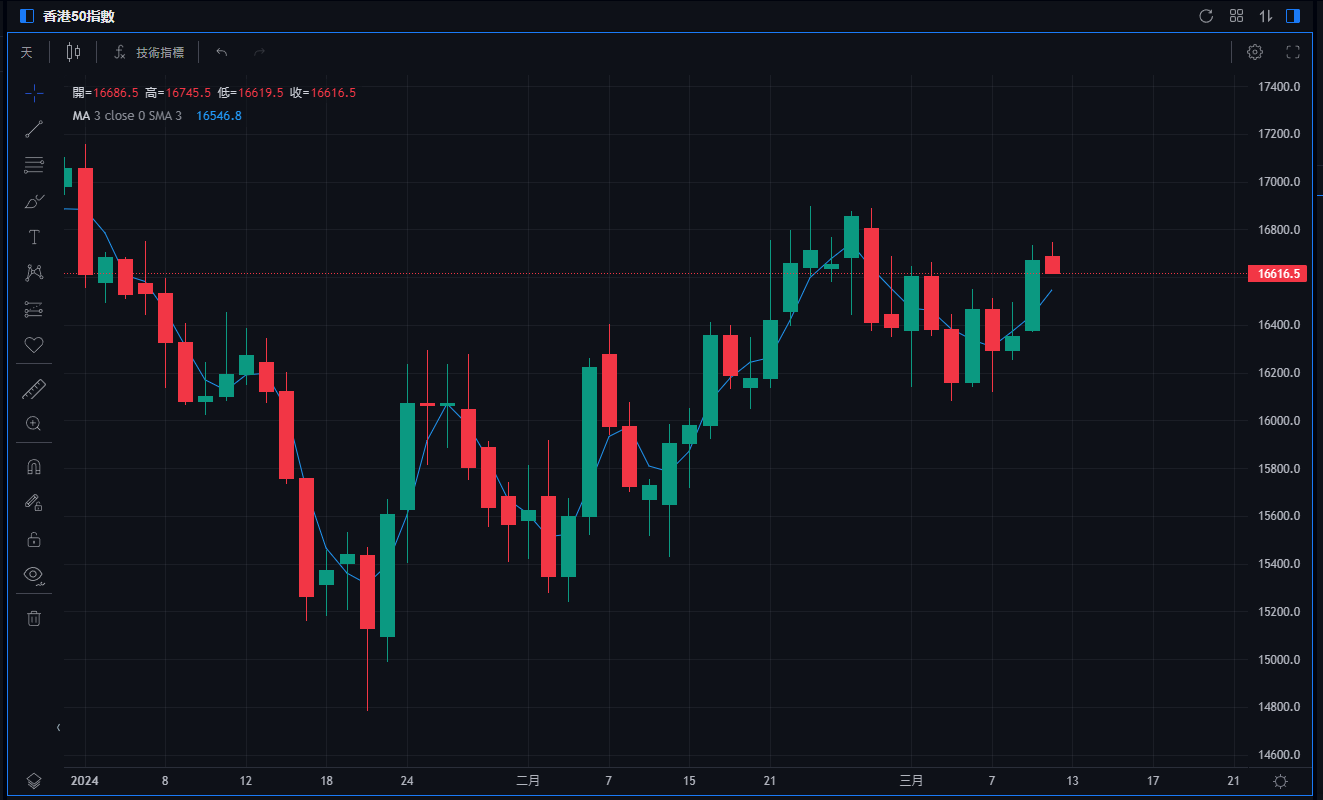The width and height of the screenshot is (1323, 800).
Task: Select the ruler measure tool
Action: click(34, 389)
